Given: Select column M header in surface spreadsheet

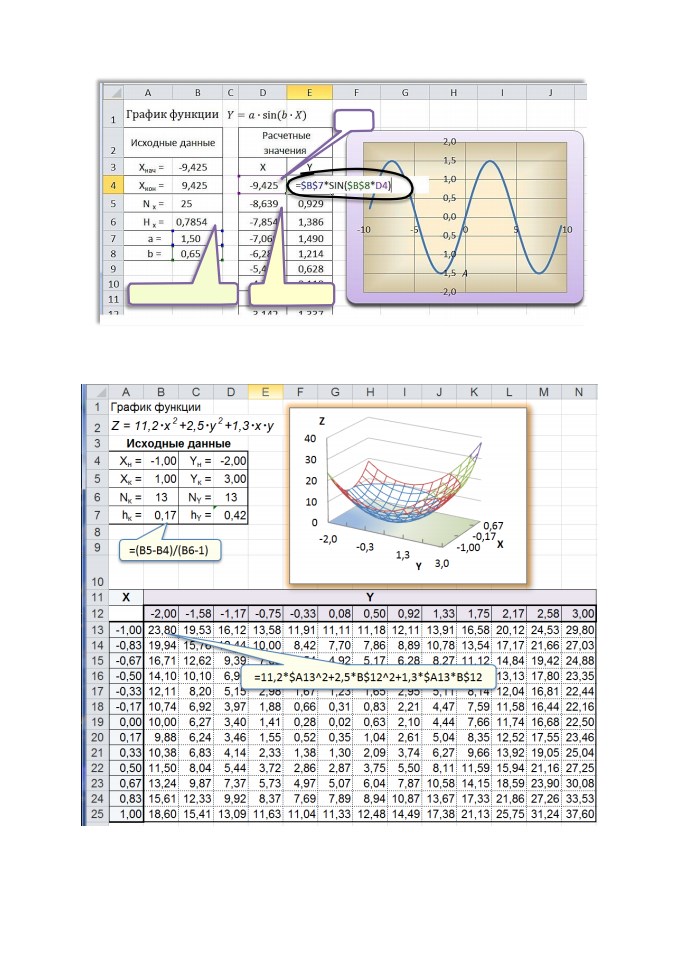Looking at the screenshot, I should 544,392.
